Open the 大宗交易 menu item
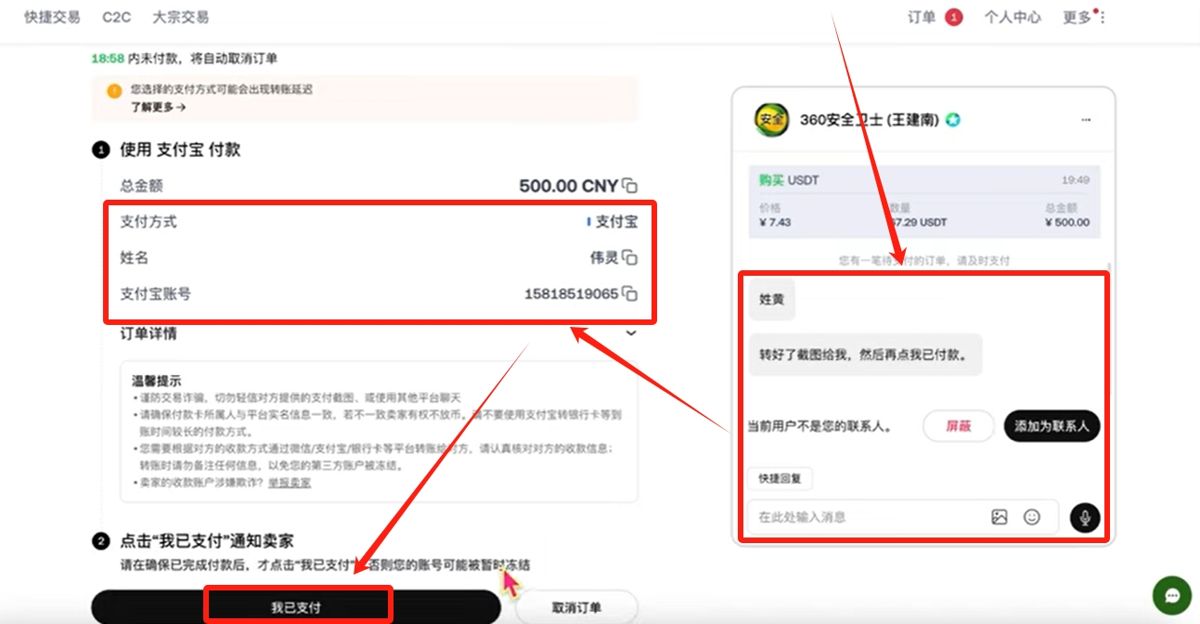This screenshot has height=624, width=1200. coord(180,17)
